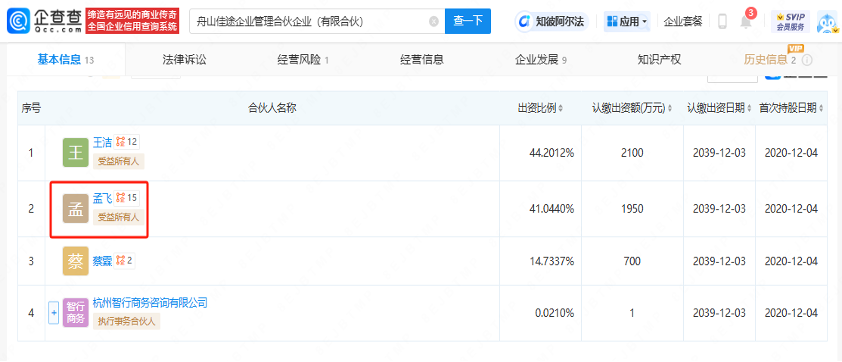Click the SVIP member service badge
This screenshot has height=362, width=842.
pyautogui.click(x=790, y=21)
